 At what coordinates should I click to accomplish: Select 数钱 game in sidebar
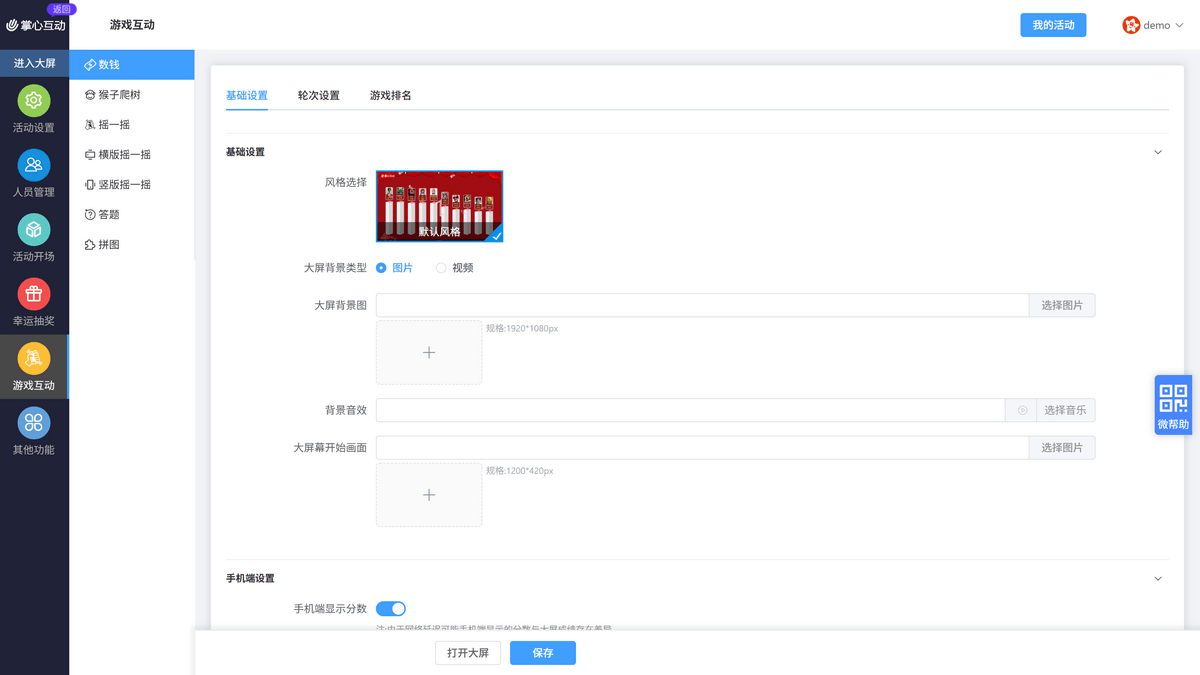coord(132,64)
